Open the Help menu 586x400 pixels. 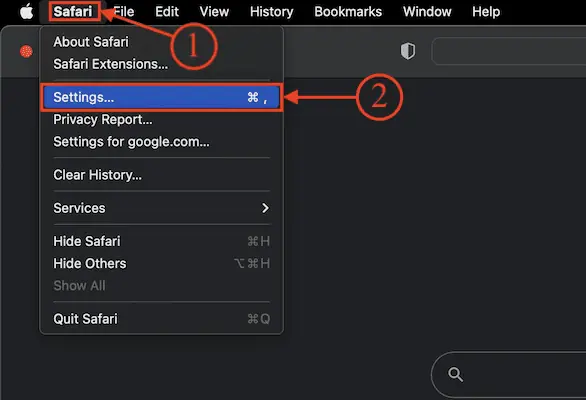[x=486, y=12]
